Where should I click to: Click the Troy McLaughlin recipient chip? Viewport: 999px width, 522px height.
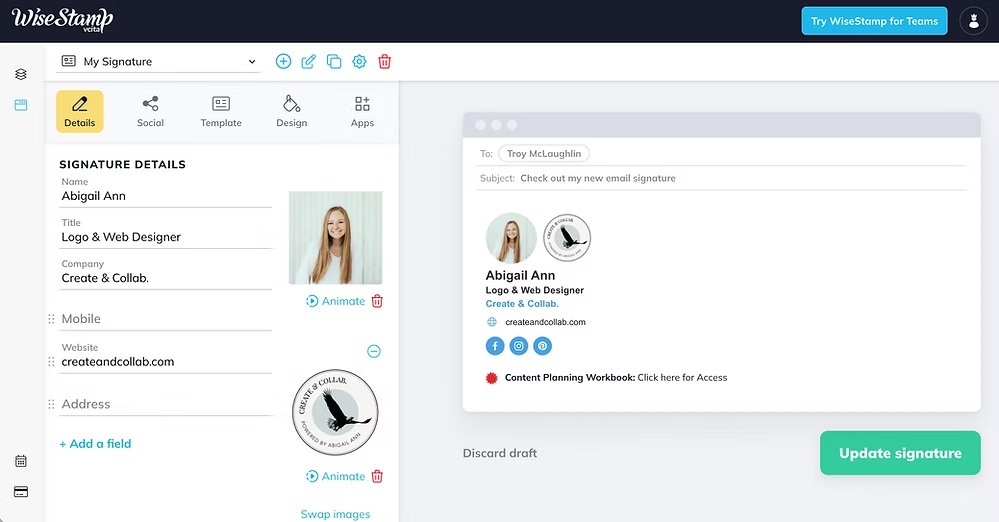544,154
